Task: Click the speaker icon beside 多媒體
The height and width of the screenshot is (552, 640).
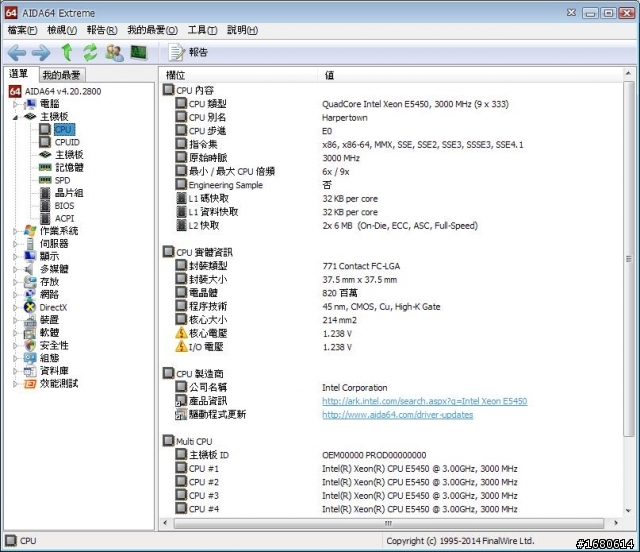Action: 29,269
